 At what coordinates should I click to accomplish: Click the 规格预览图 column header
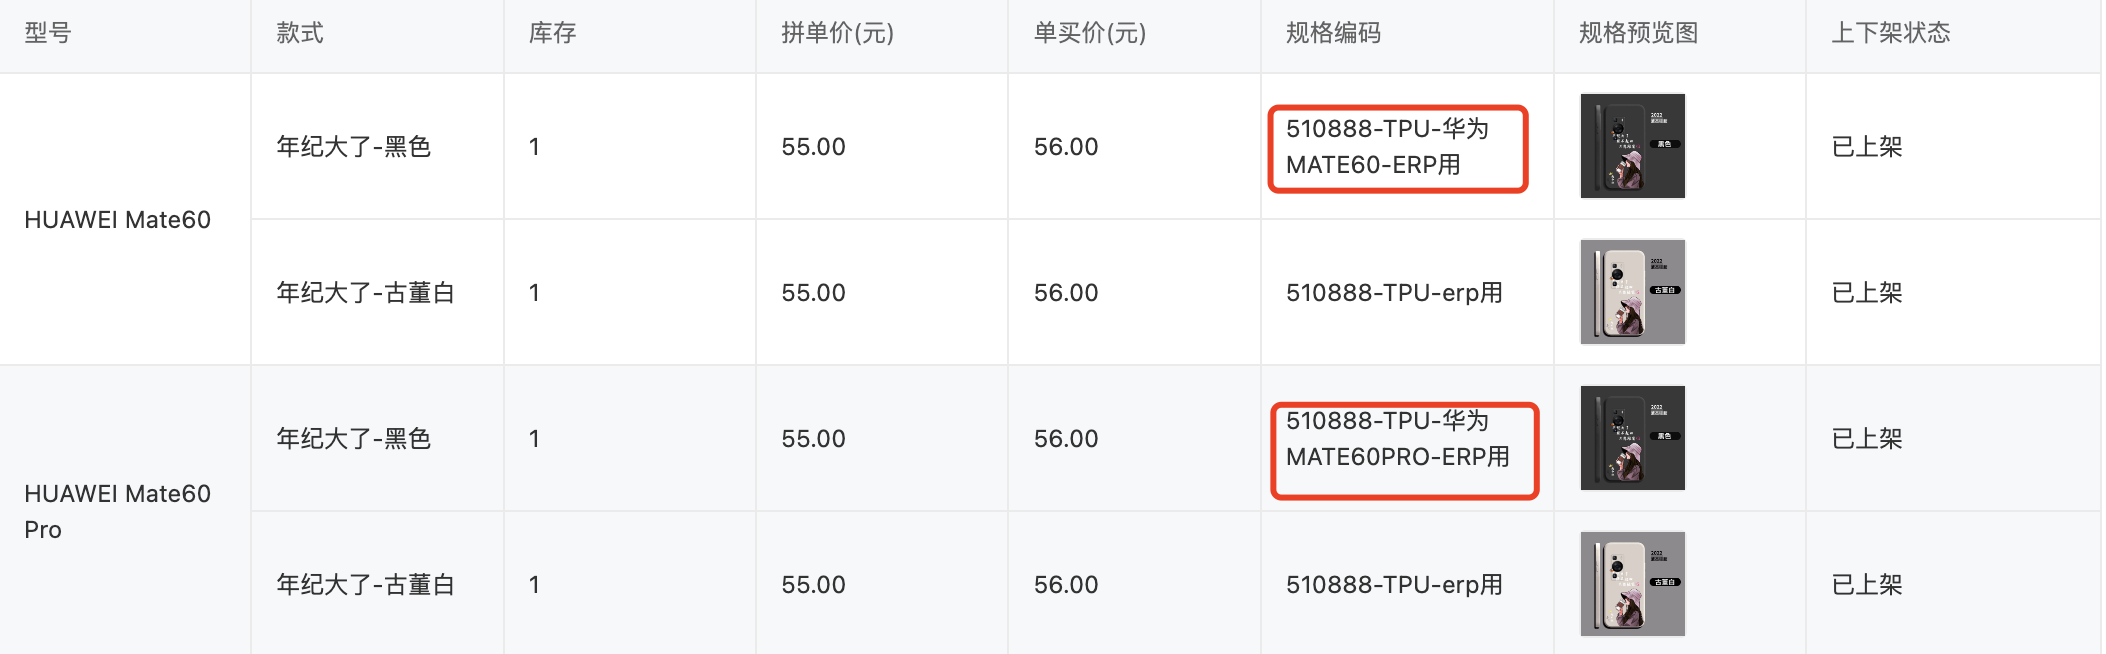click(x=1638, y=33)
